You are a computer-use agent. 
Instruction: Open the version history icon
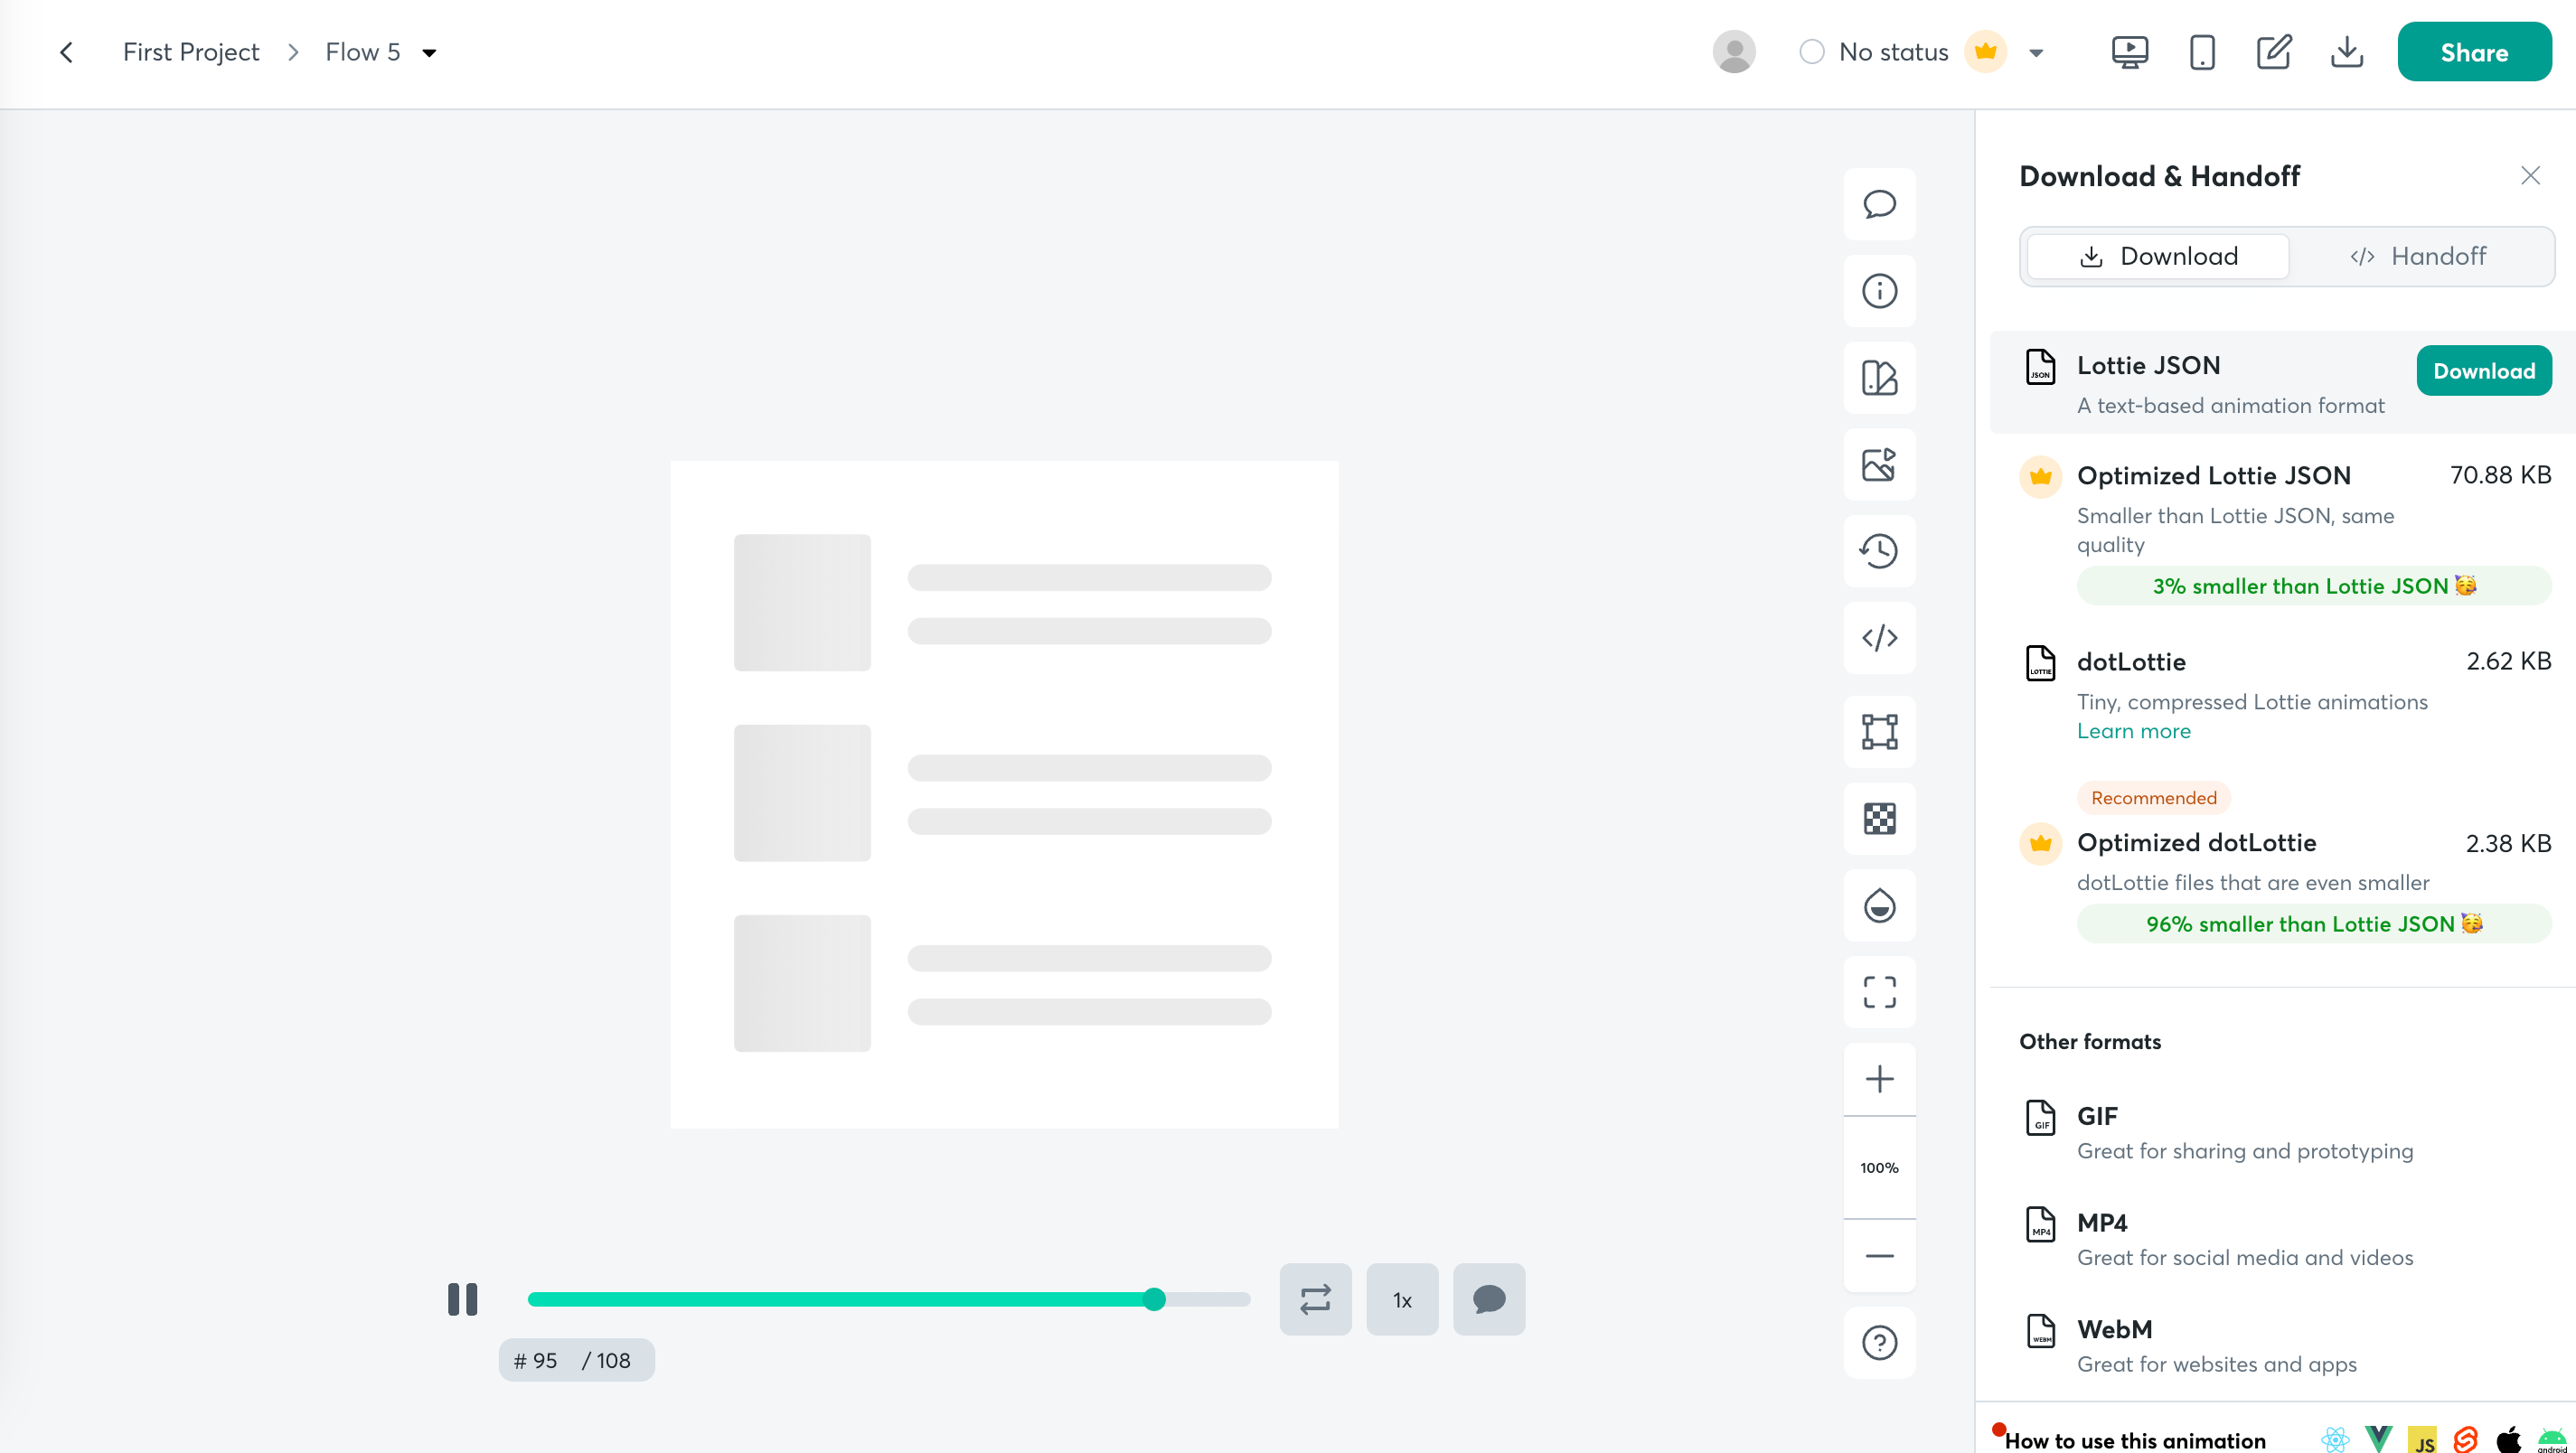point(1879,551)
